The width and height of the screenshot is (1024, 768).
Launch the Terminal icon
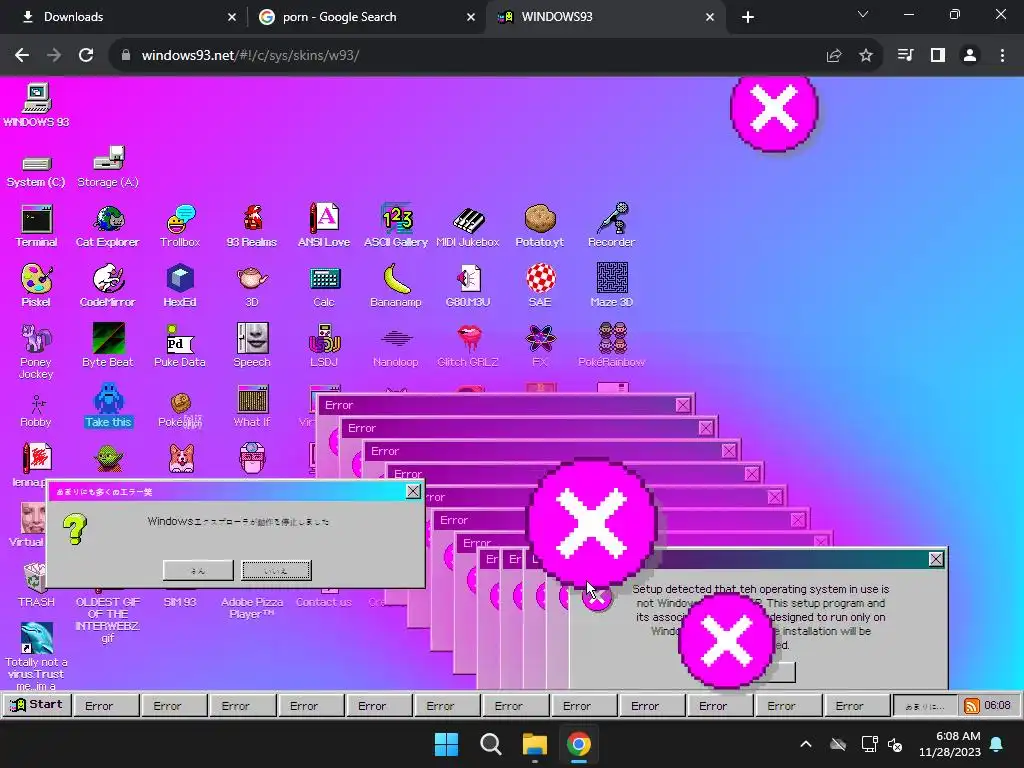[36, 226]
